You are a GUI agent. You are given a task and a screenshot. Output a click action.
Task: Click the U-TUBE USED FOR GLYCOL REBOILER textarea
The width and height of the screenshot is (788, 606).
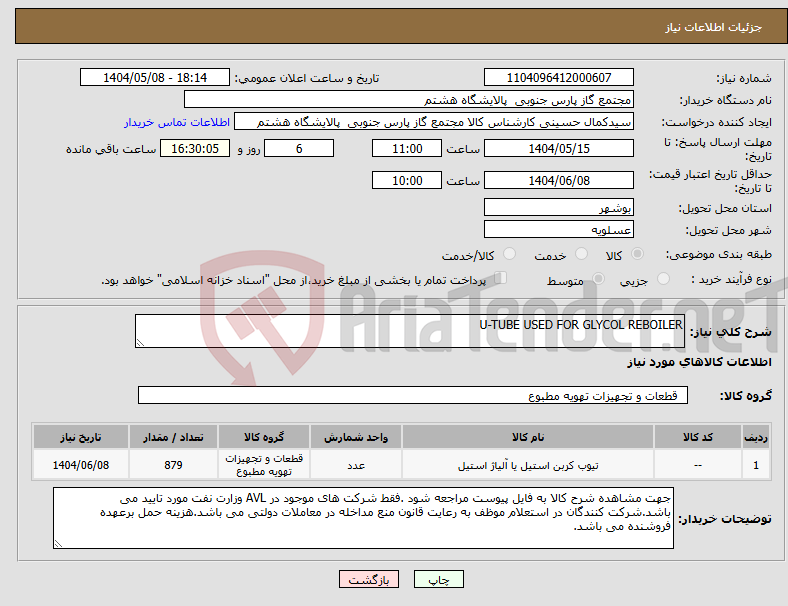[410, 331]
